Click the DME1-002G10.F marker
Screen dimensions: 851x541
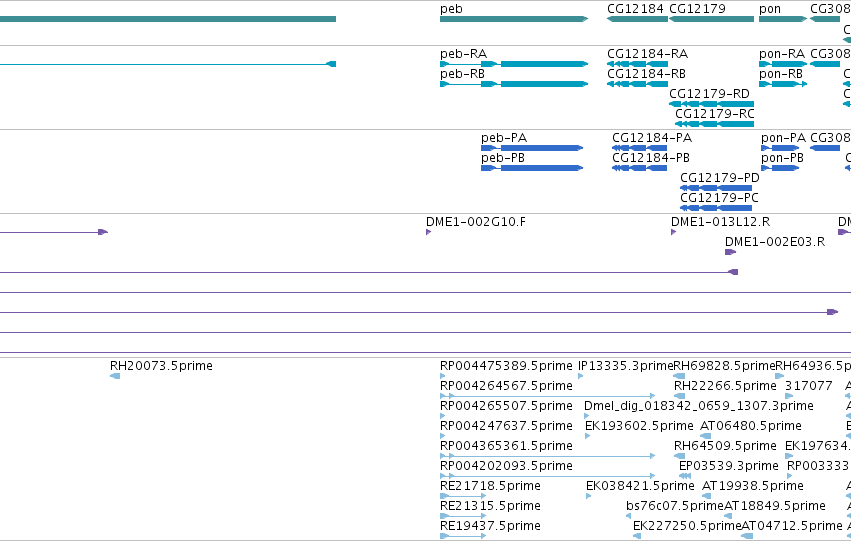tap(429, 232)
